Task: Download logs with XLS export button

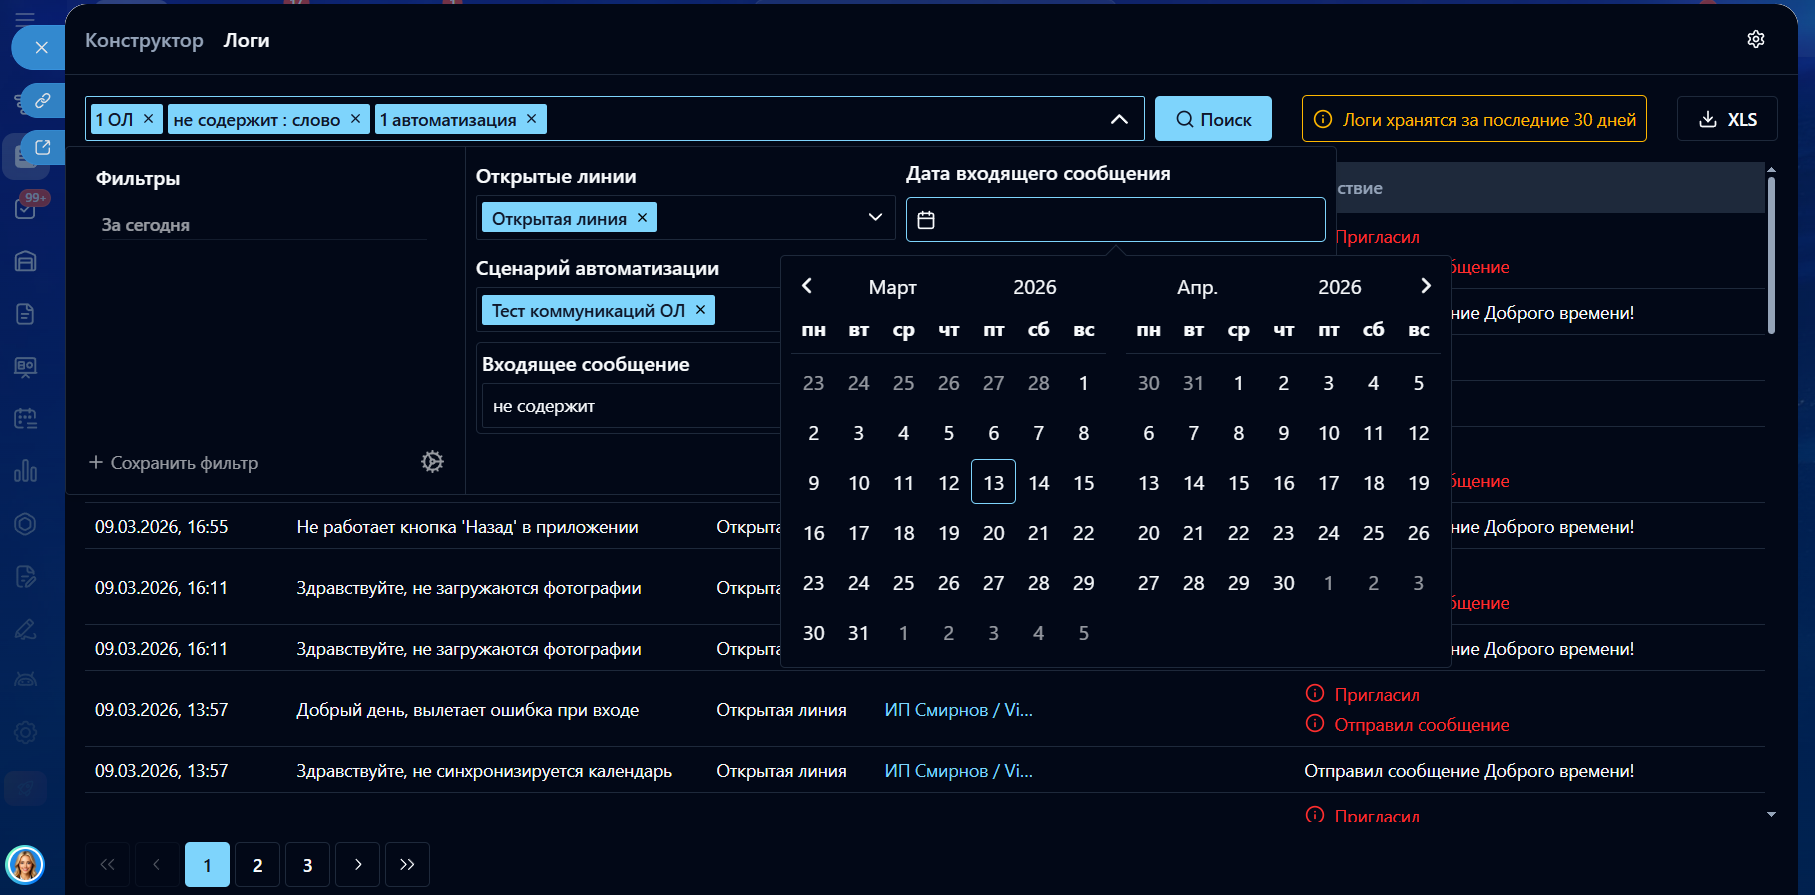Action: click(1727, 119)
